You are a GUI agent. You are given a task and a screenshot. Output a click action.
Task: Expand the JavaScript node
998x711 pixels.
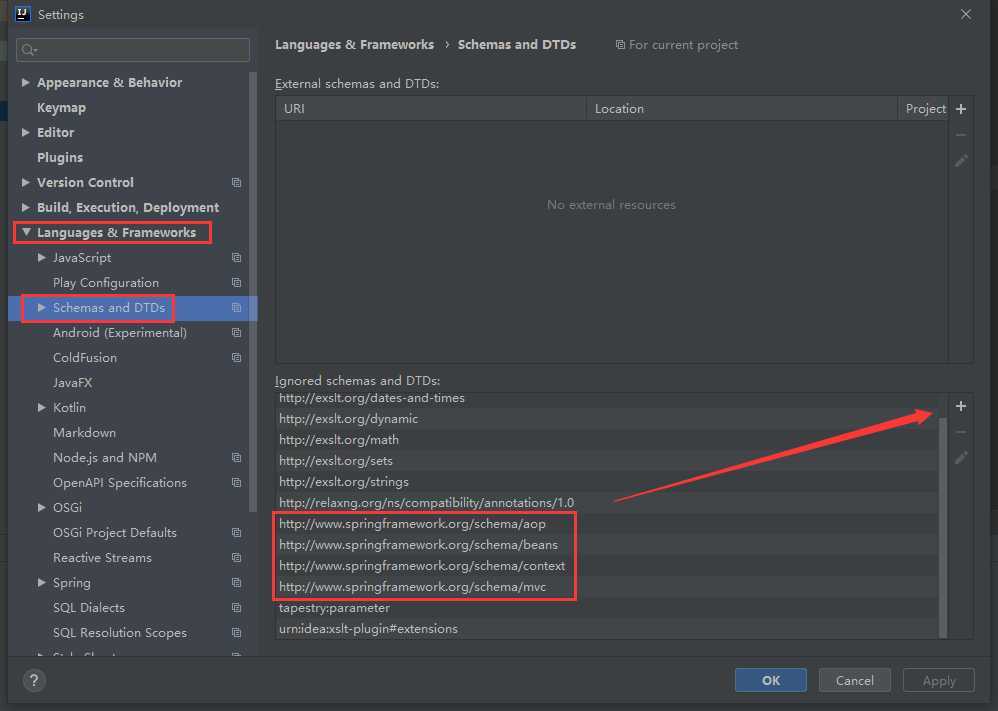click(x=41, y=258)
